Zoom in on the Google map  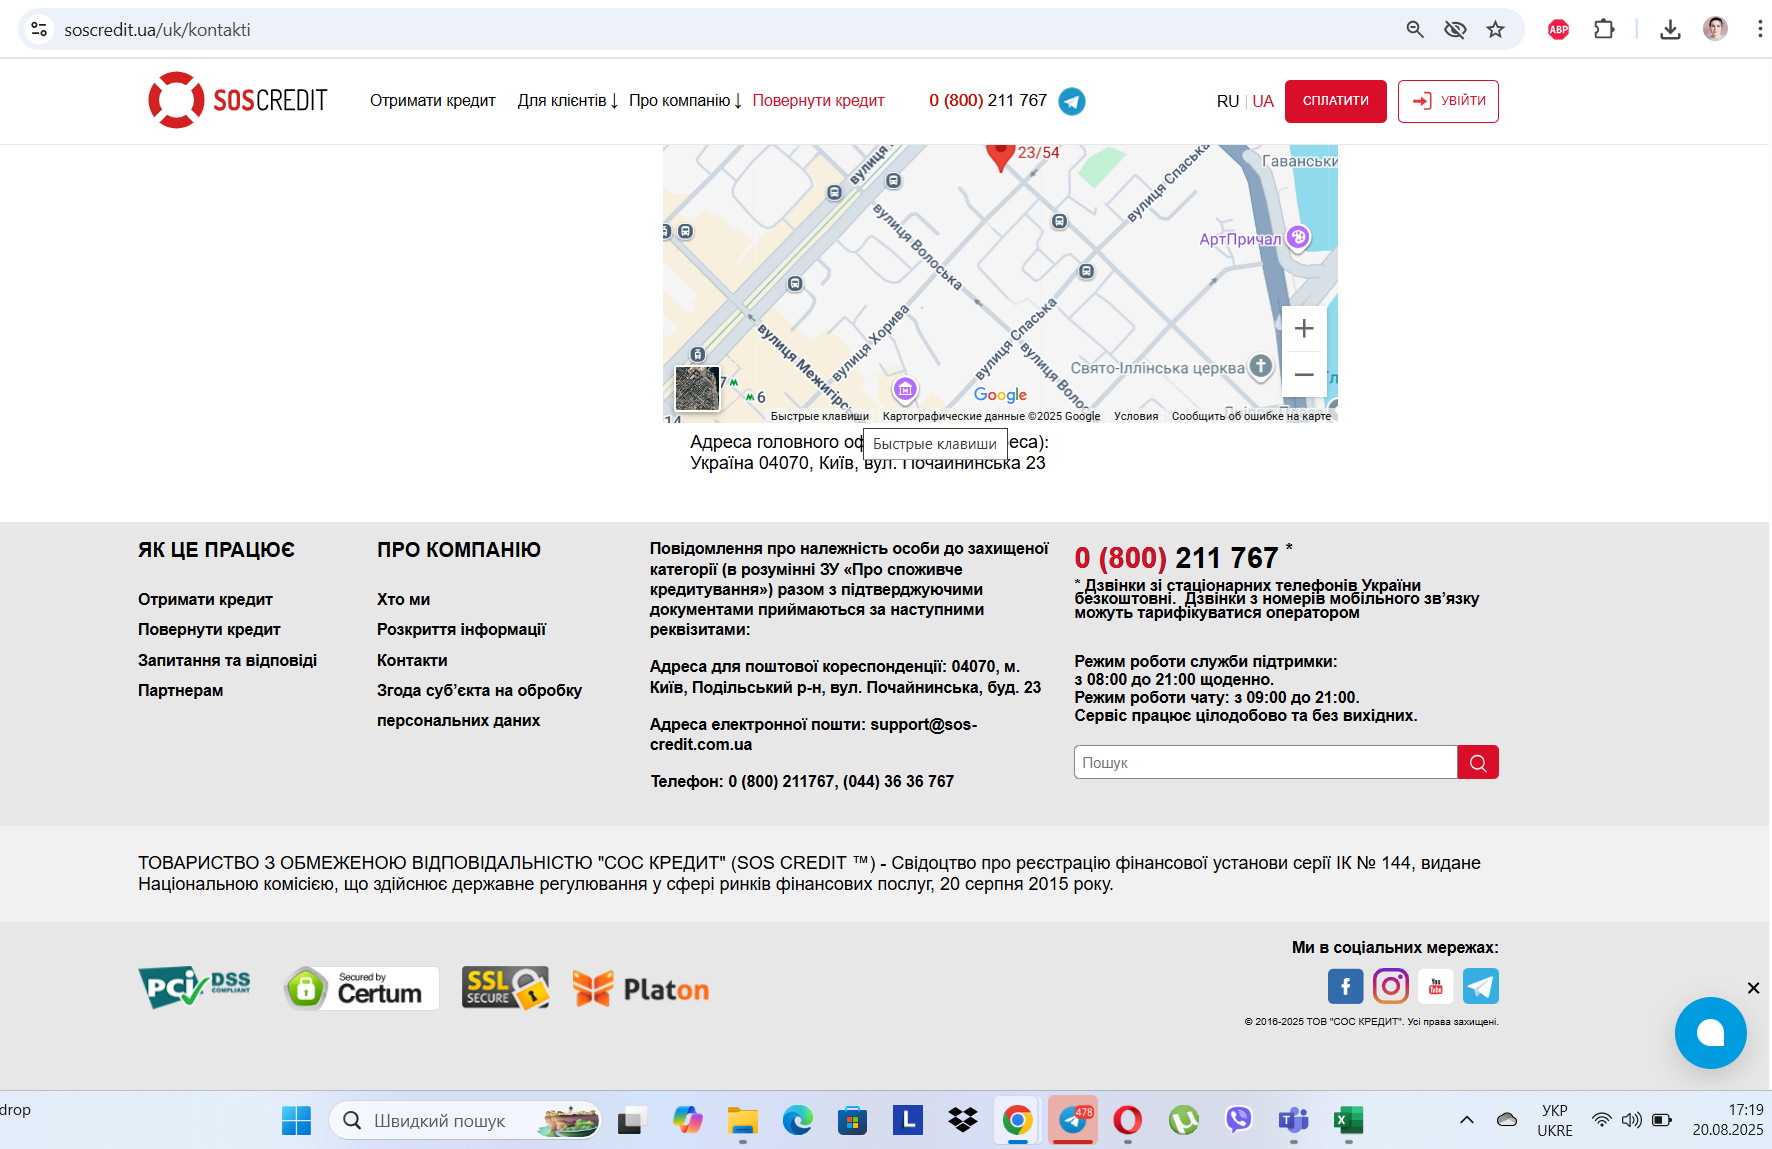pos(1304,329)
